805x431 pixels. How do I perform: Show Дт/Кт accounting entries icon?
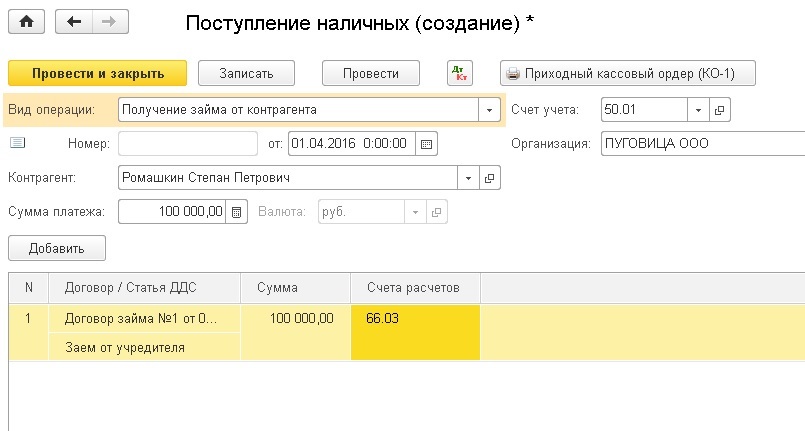click(x=459, y=73)
